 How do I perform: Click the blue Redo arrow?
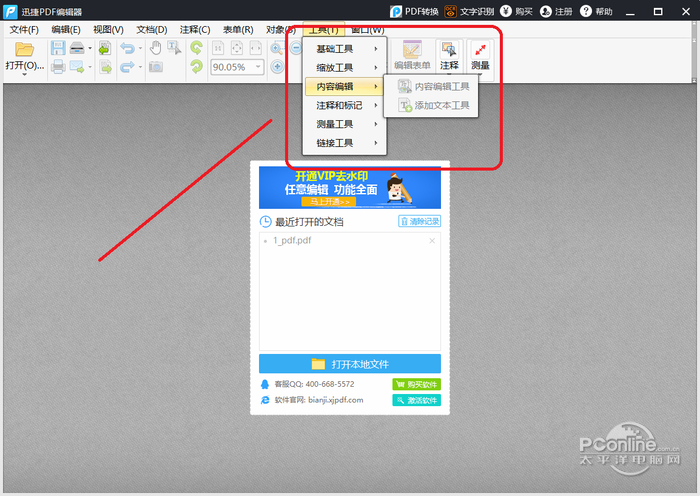(127, 67)
